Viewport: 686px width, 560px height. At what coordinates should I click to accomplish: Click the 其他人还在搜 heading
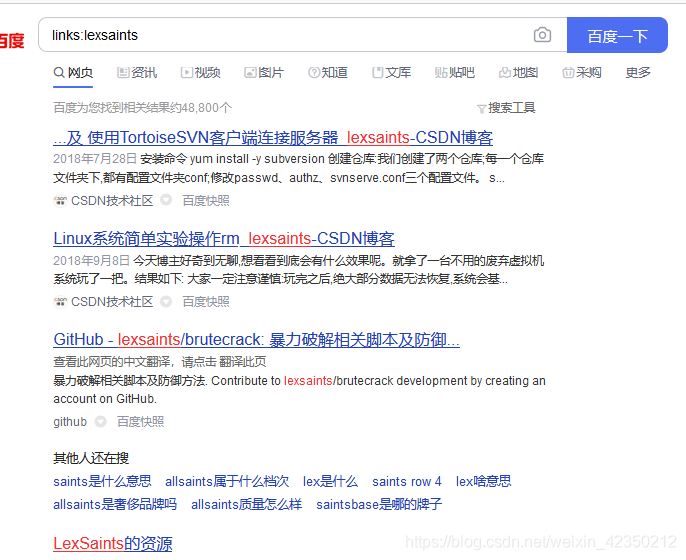point(91,458)
